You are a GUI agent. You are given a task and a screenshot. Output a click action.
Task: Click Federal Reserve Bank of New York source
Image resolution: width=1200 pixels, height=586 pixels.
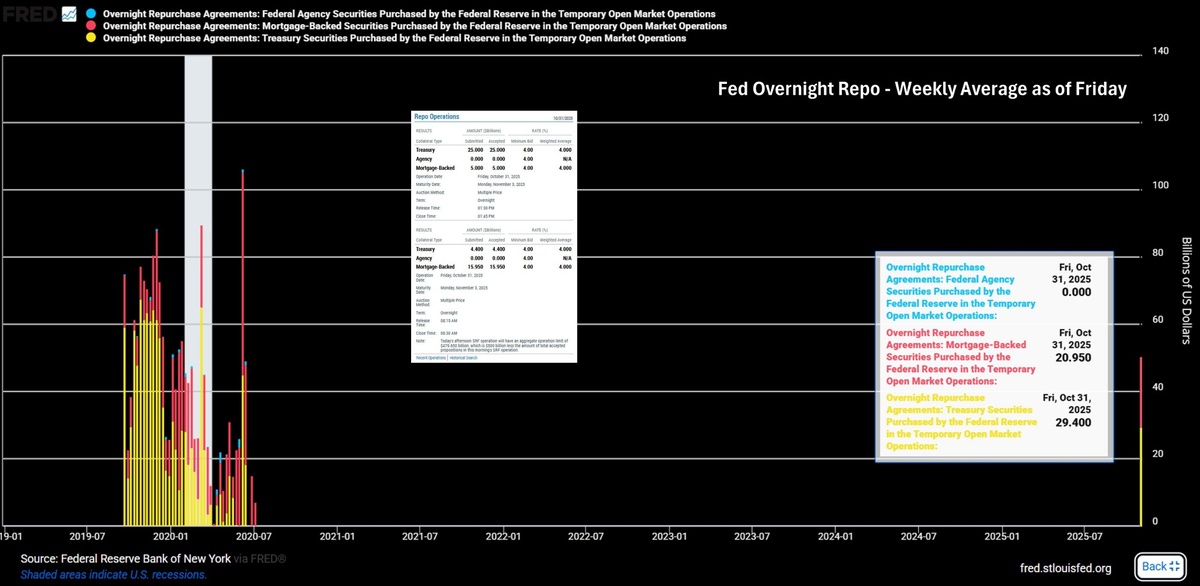point(146,558)
